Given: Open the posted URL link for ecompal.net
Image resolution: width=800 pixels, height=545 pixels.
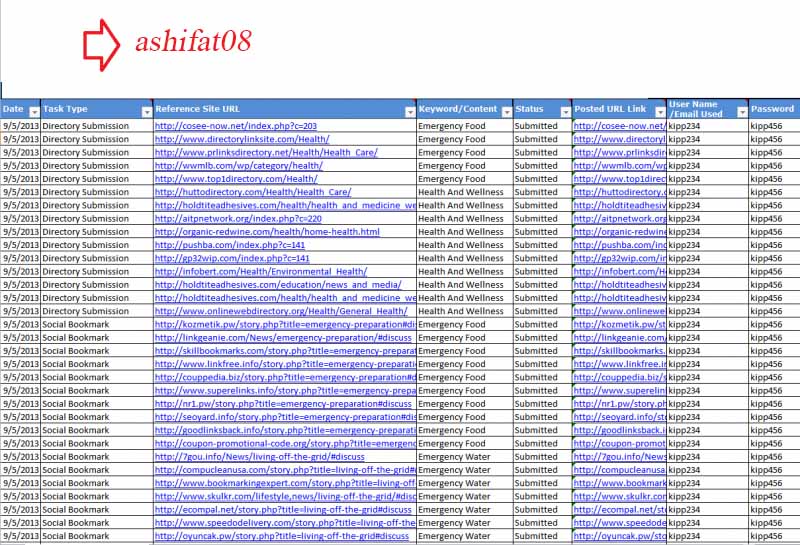Looking at the screenshot, I should 620,510.
